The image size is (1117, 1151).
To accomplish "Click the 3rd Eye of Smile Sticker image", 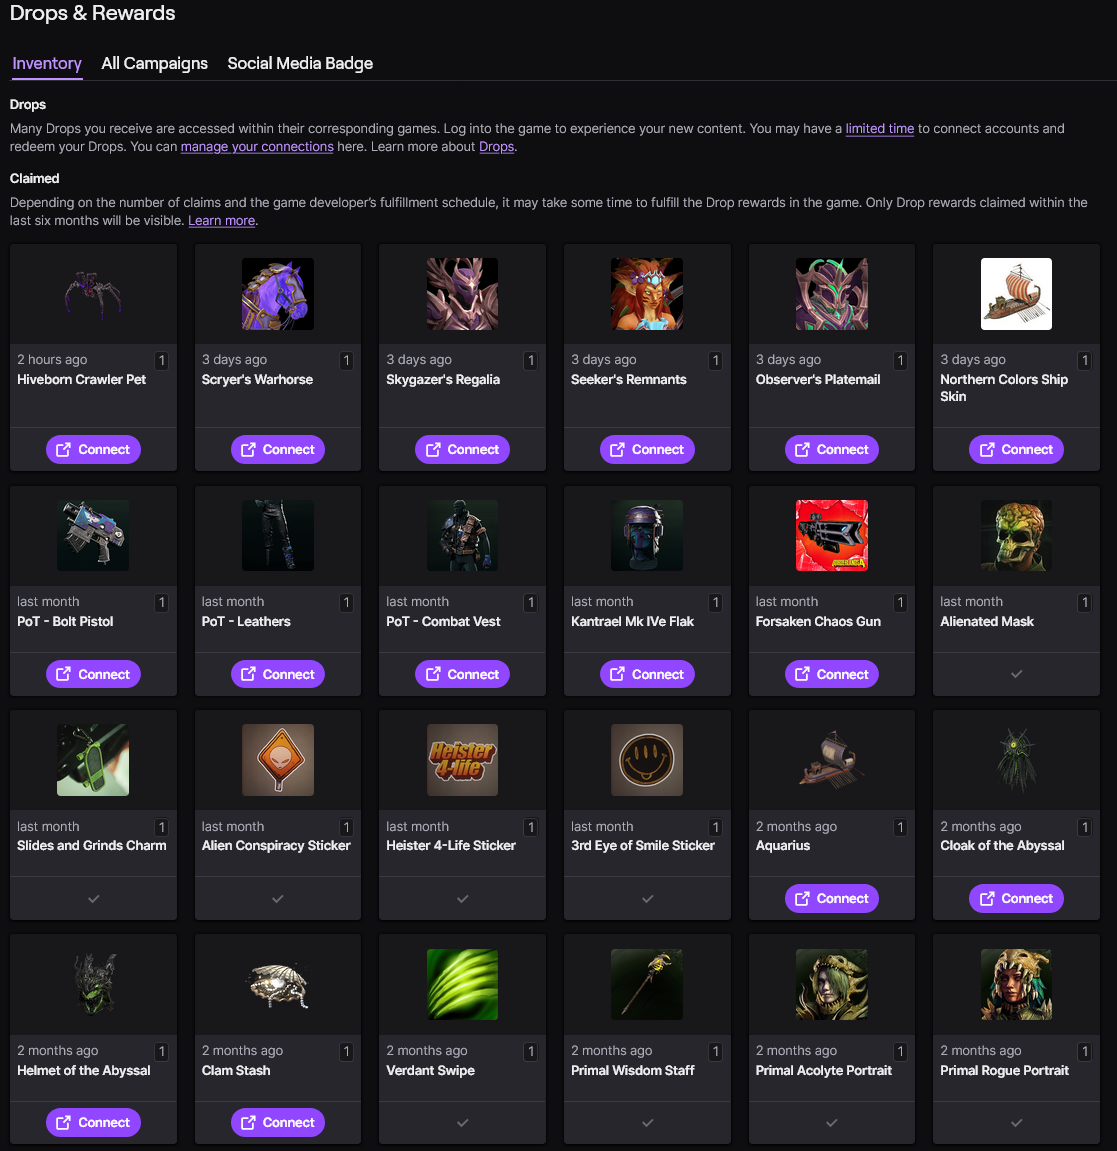I will 647,760.
